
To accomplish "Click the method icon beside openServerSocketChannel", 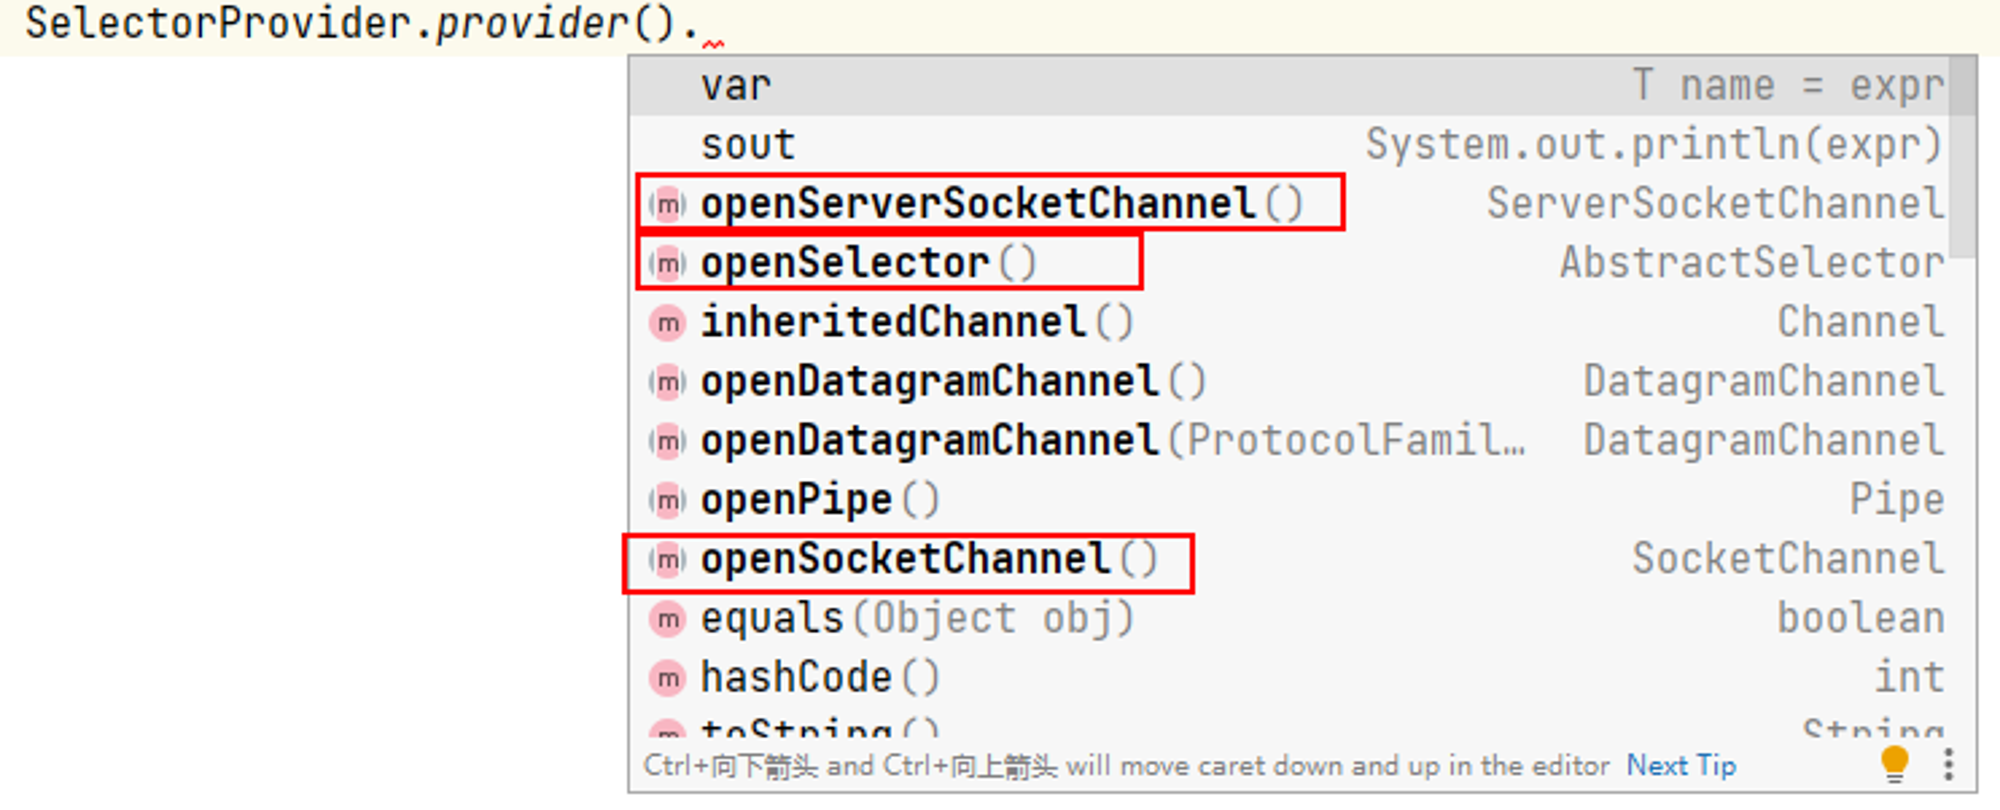I will pyautogui.click(x=667, y=204).
